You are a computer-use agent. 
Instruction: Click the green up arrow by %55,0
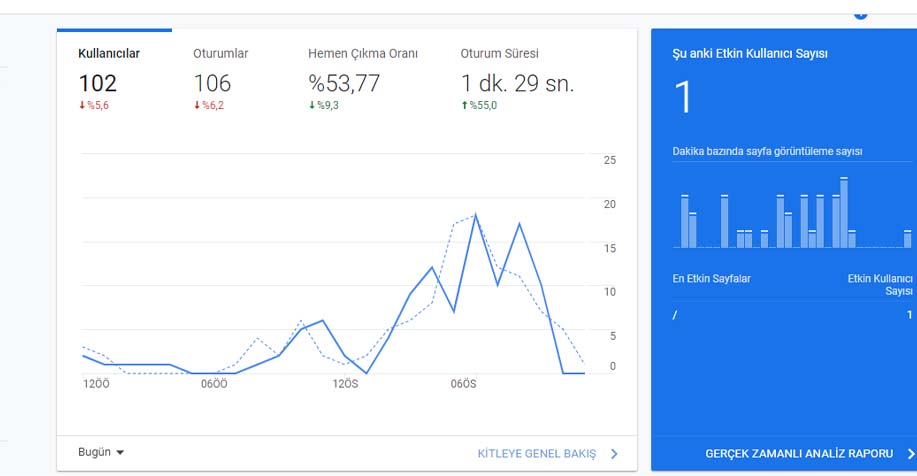coord(464,105)
